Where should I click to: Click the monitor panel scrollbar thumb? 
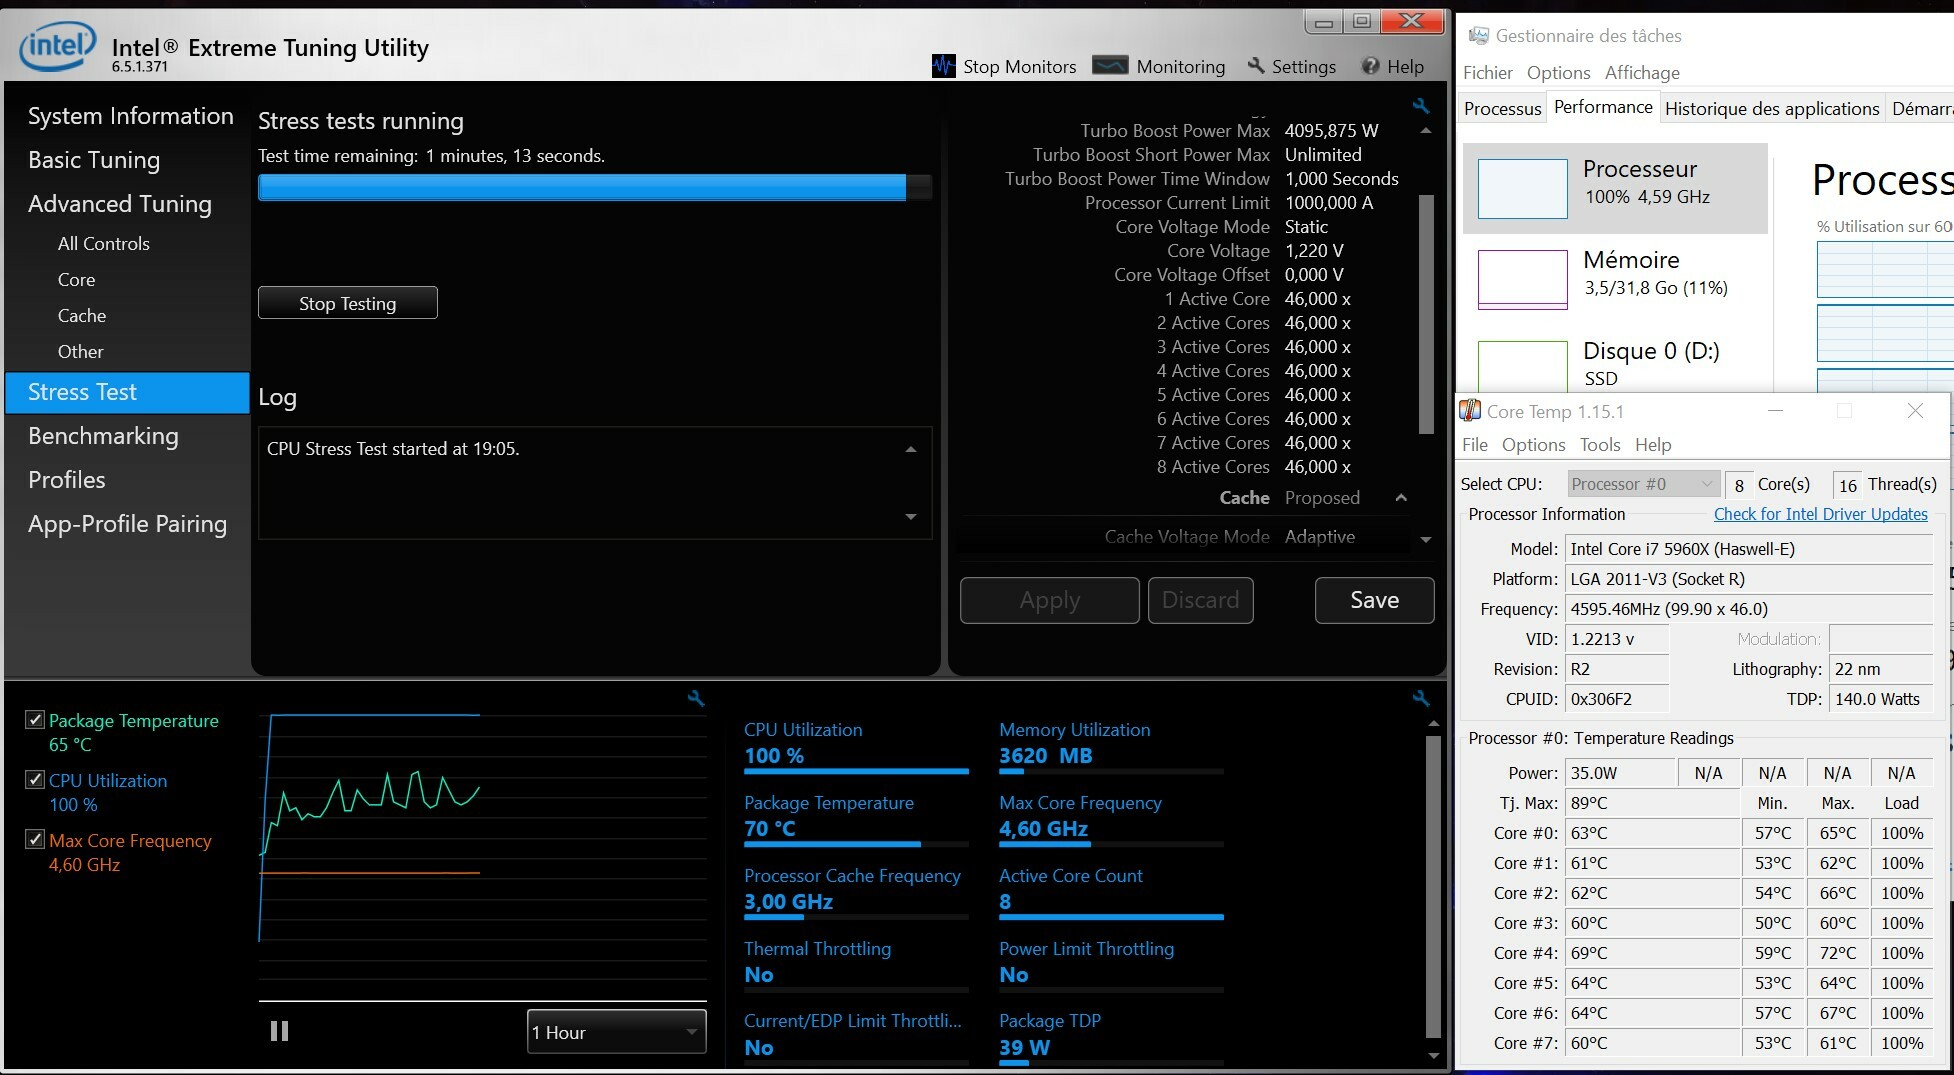(1433, 886)
